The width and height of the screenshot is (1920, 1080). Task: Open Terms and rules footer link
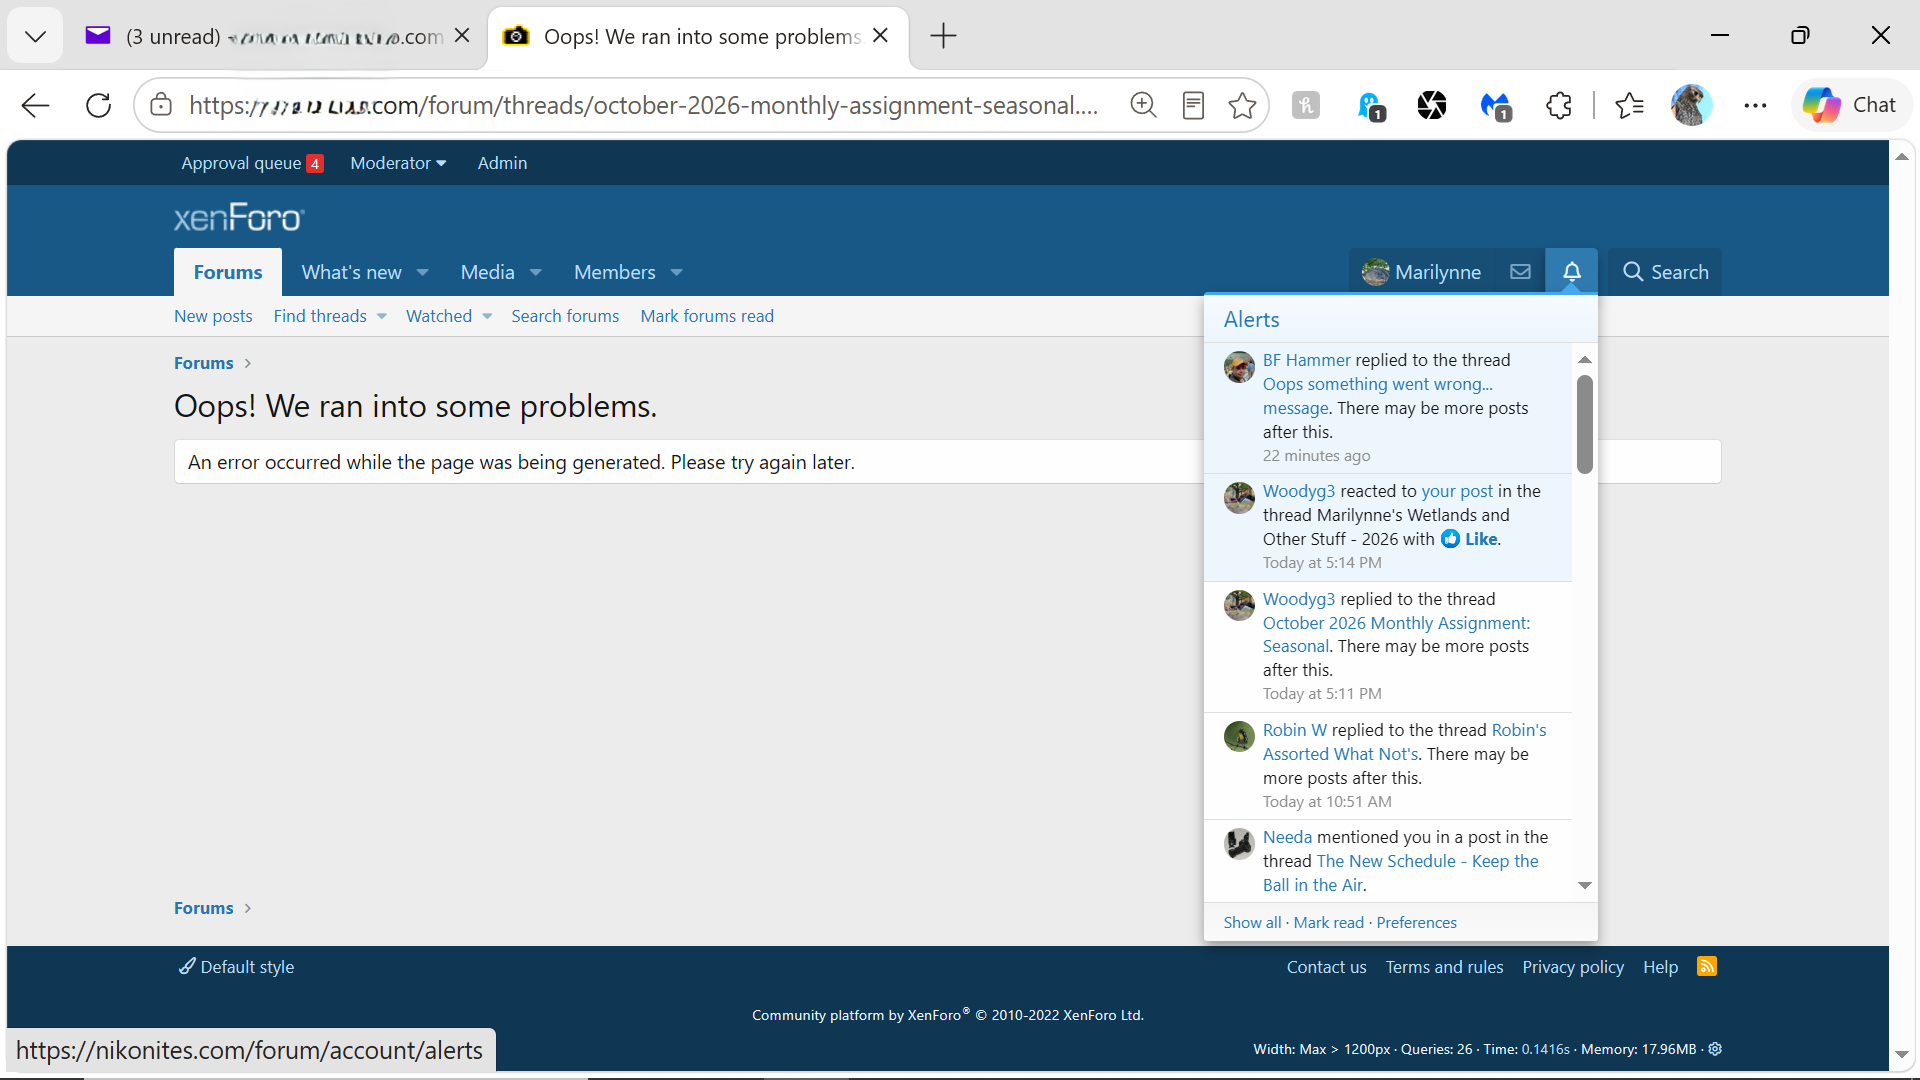[x=1444, y=967]
